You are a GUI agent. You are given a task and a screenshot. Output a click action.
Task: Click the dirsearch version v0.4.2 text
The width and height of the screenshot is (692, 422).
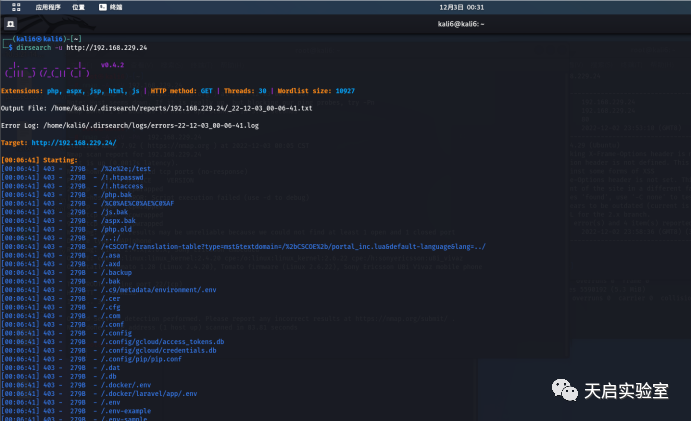[113, 65]
